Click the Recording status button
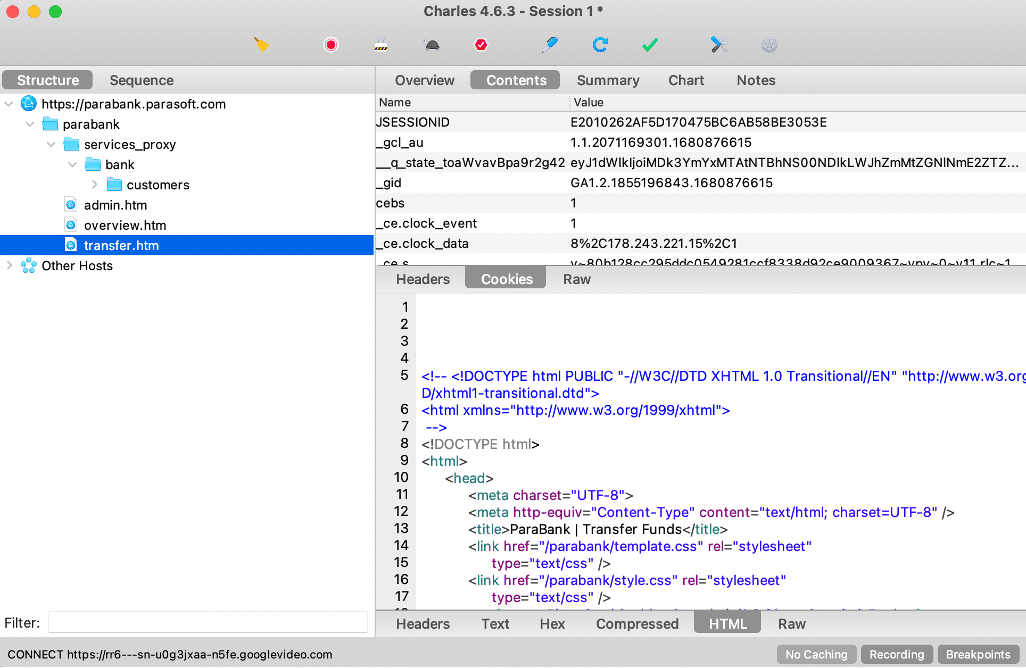The image size is (1026, 668). pyautogui.click(x=896, y=654)
